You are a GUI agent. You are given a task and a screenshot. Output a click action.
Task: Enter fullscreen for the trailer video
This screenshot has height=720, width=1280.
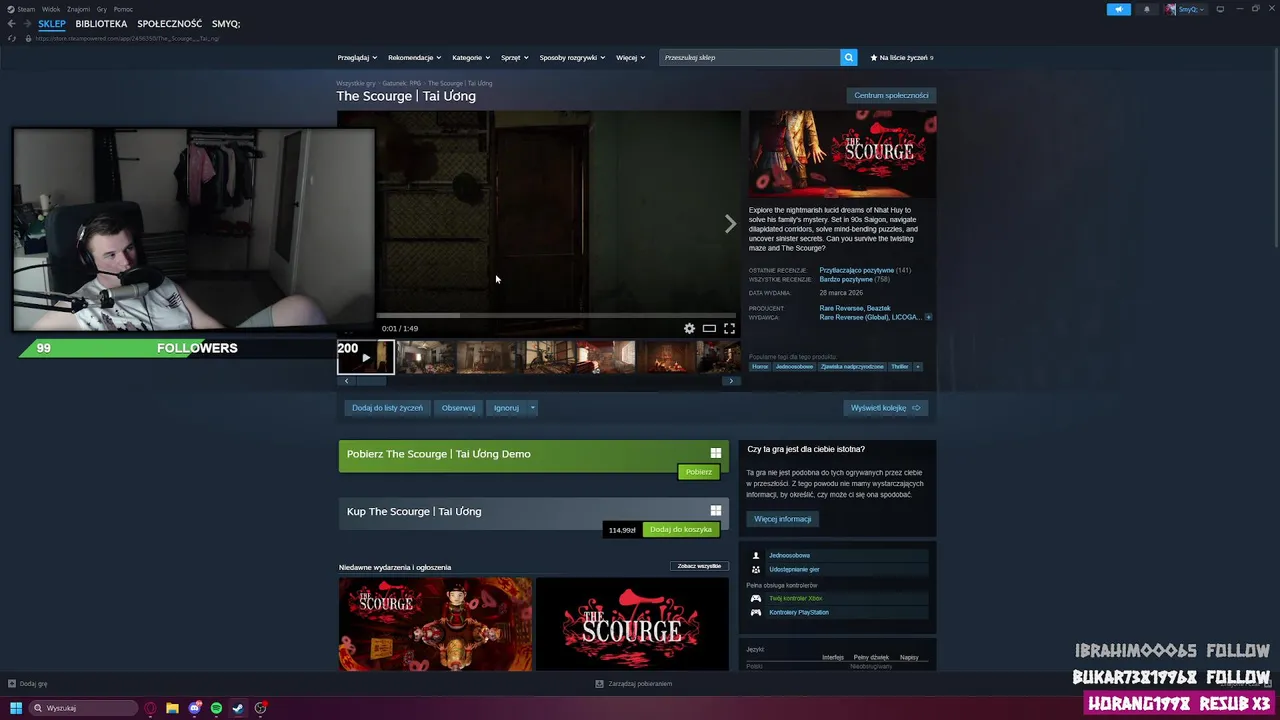click(729, 328)
